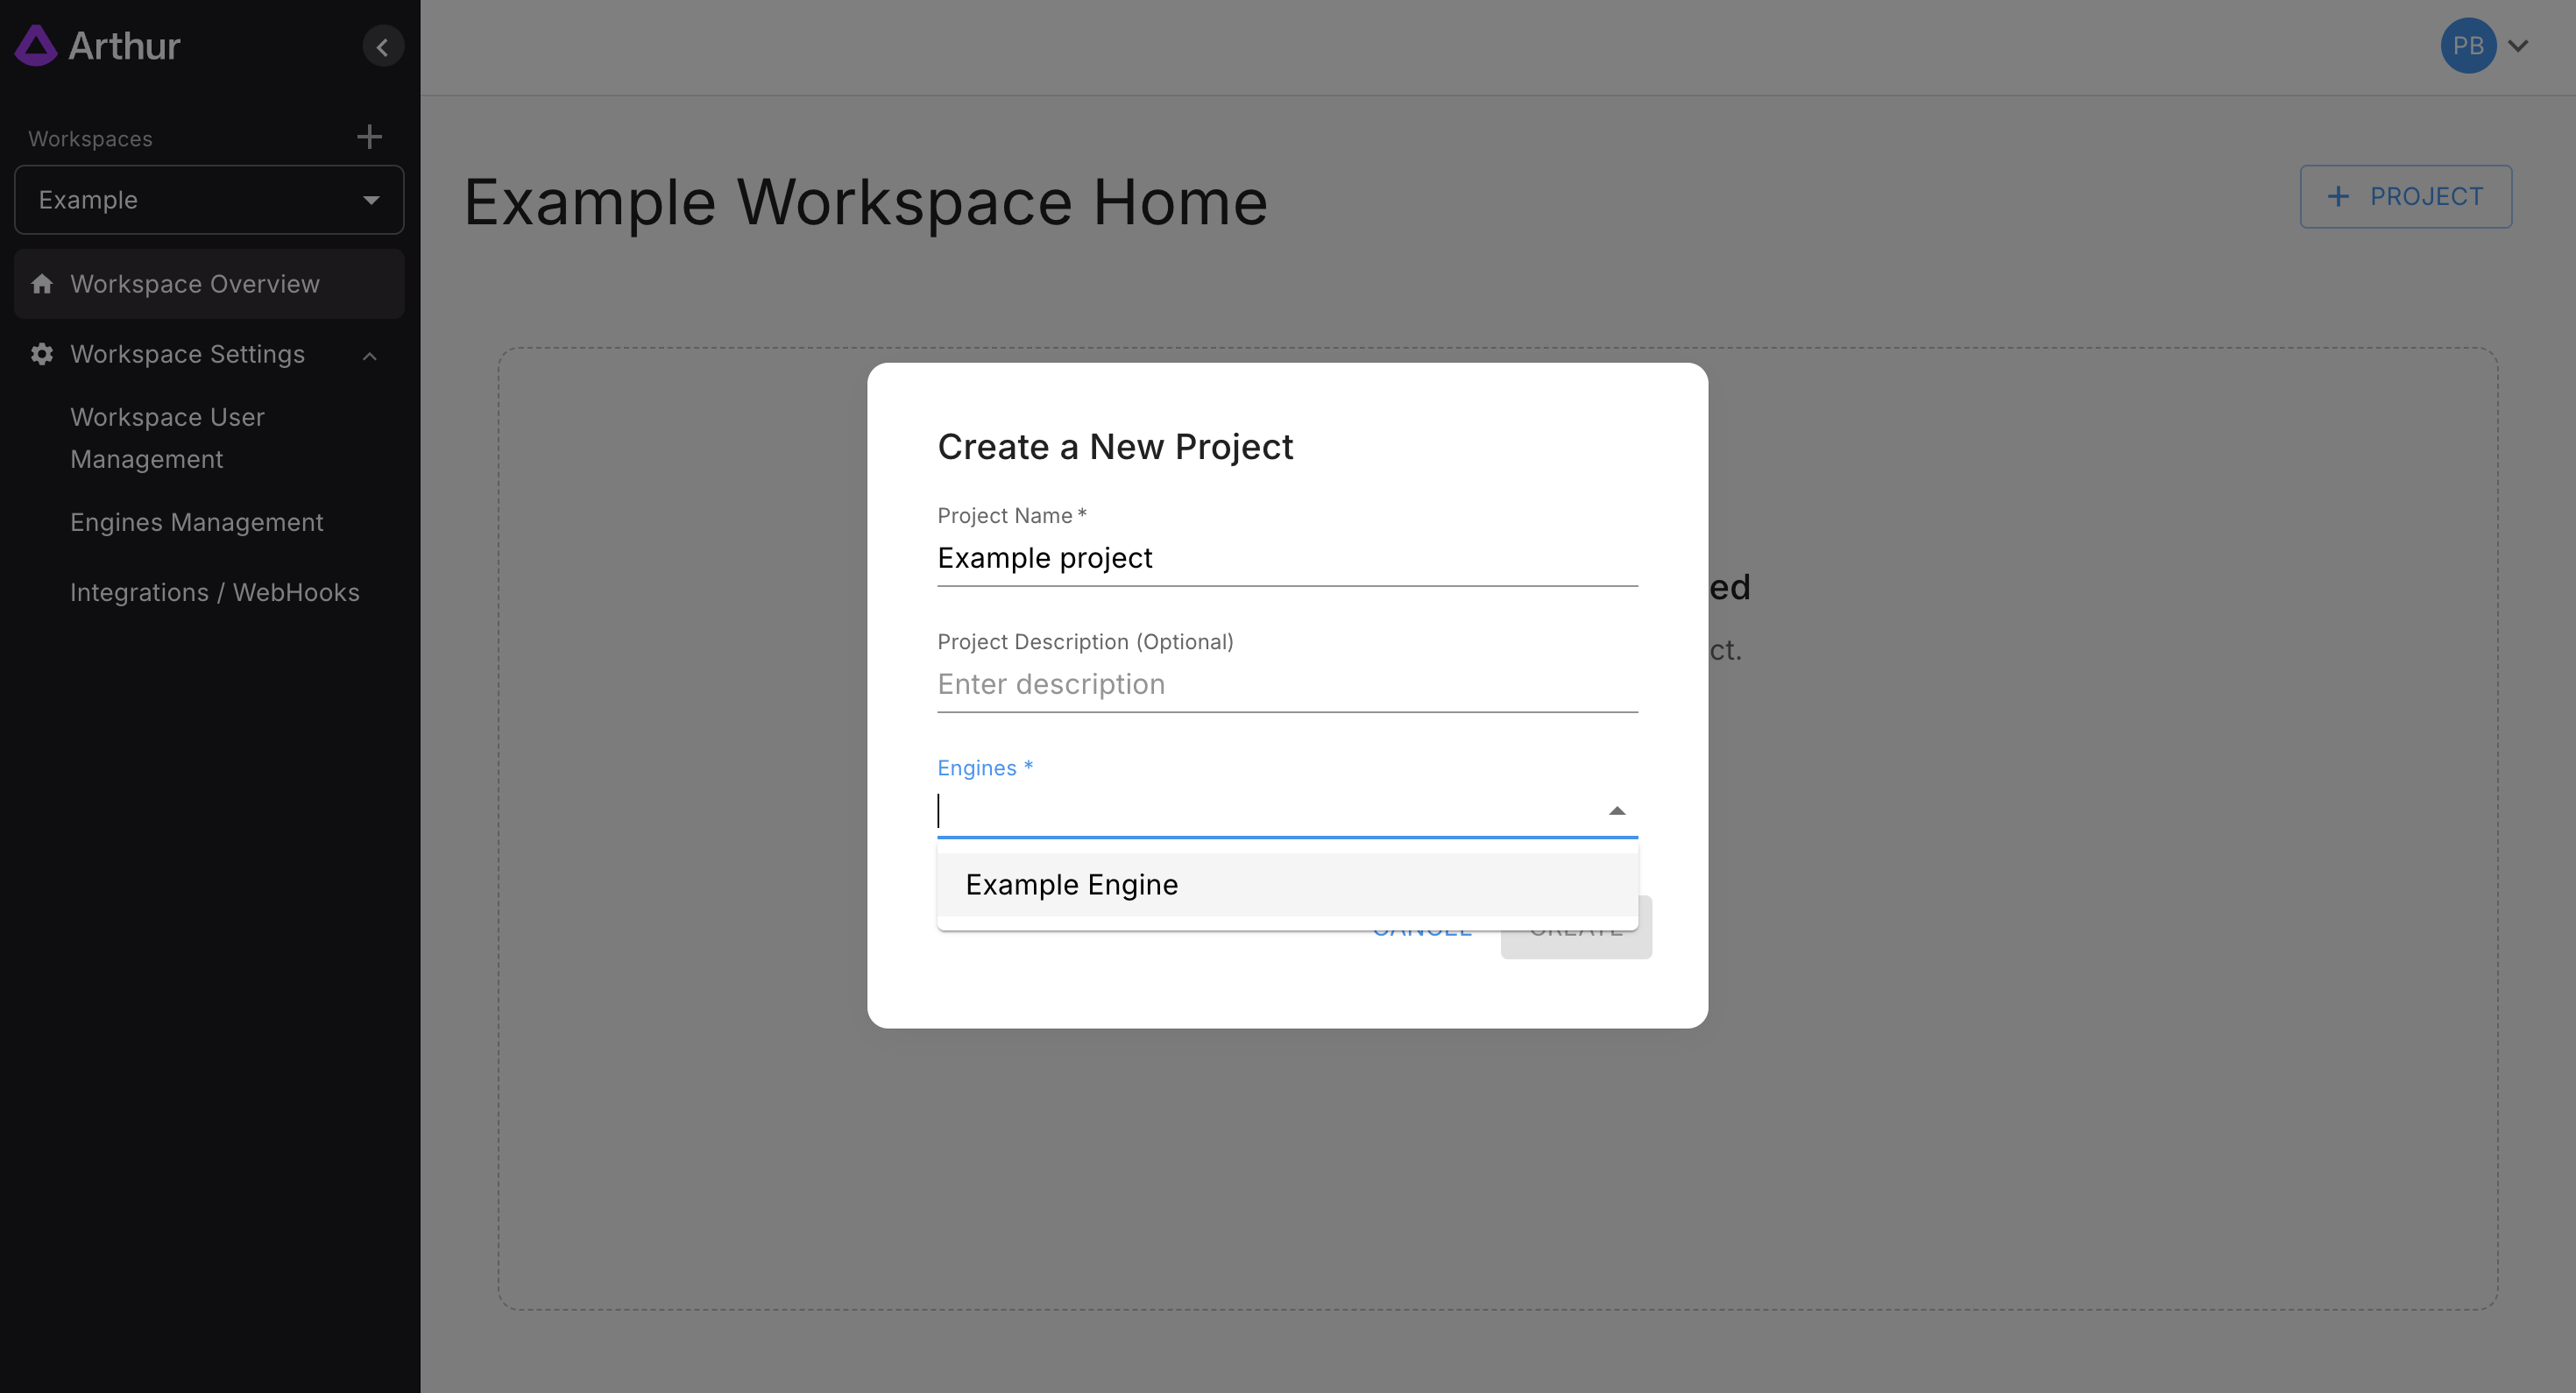Screen dimensions: 2576x1393
Task: Click the Arthur logo icon
Action: pyautogui.click(x=36, y=46)
